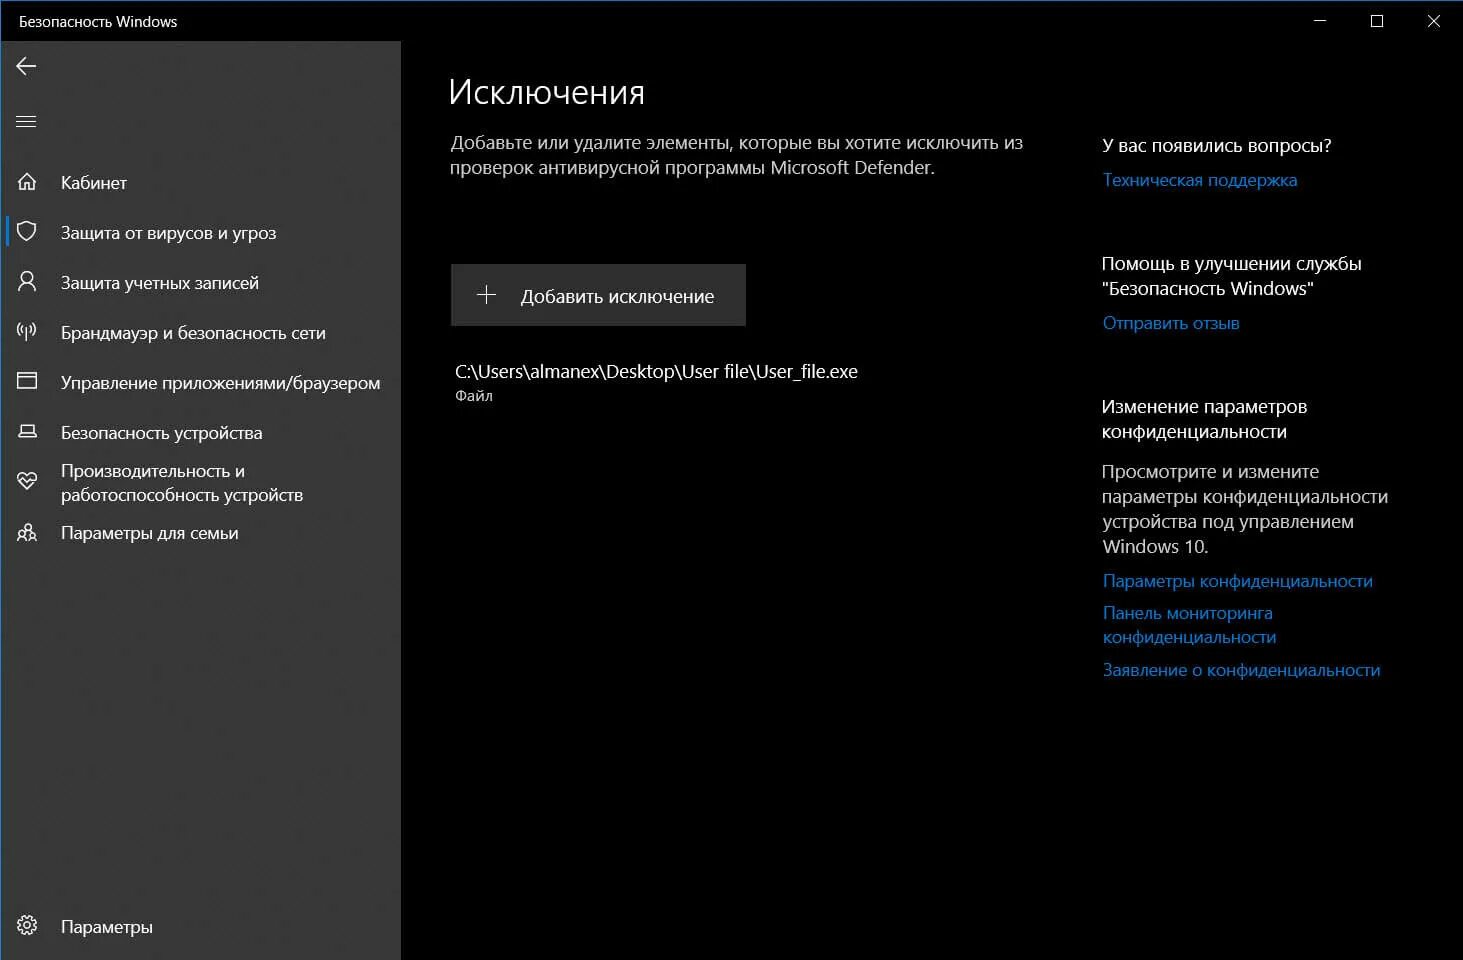Click the C:\Users file path entry
This screenshot has width=1463, height=960.
655,371
